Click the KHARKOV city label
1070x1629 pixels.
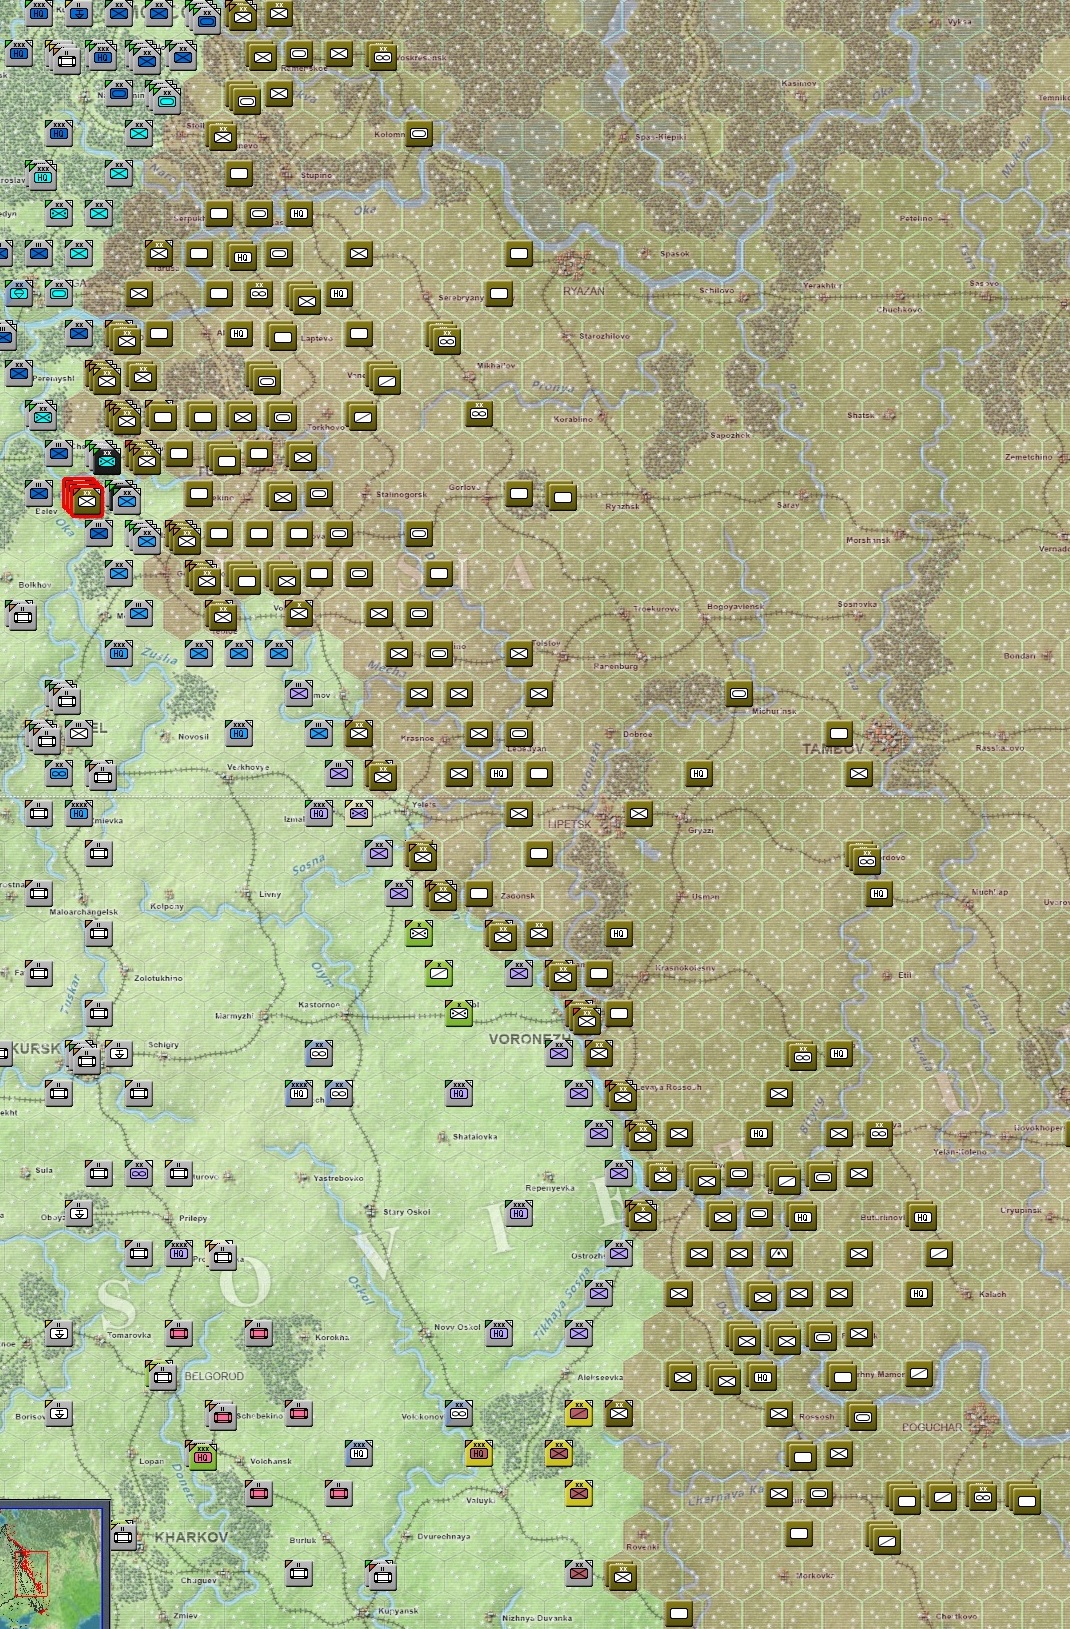pos(191,1536)
